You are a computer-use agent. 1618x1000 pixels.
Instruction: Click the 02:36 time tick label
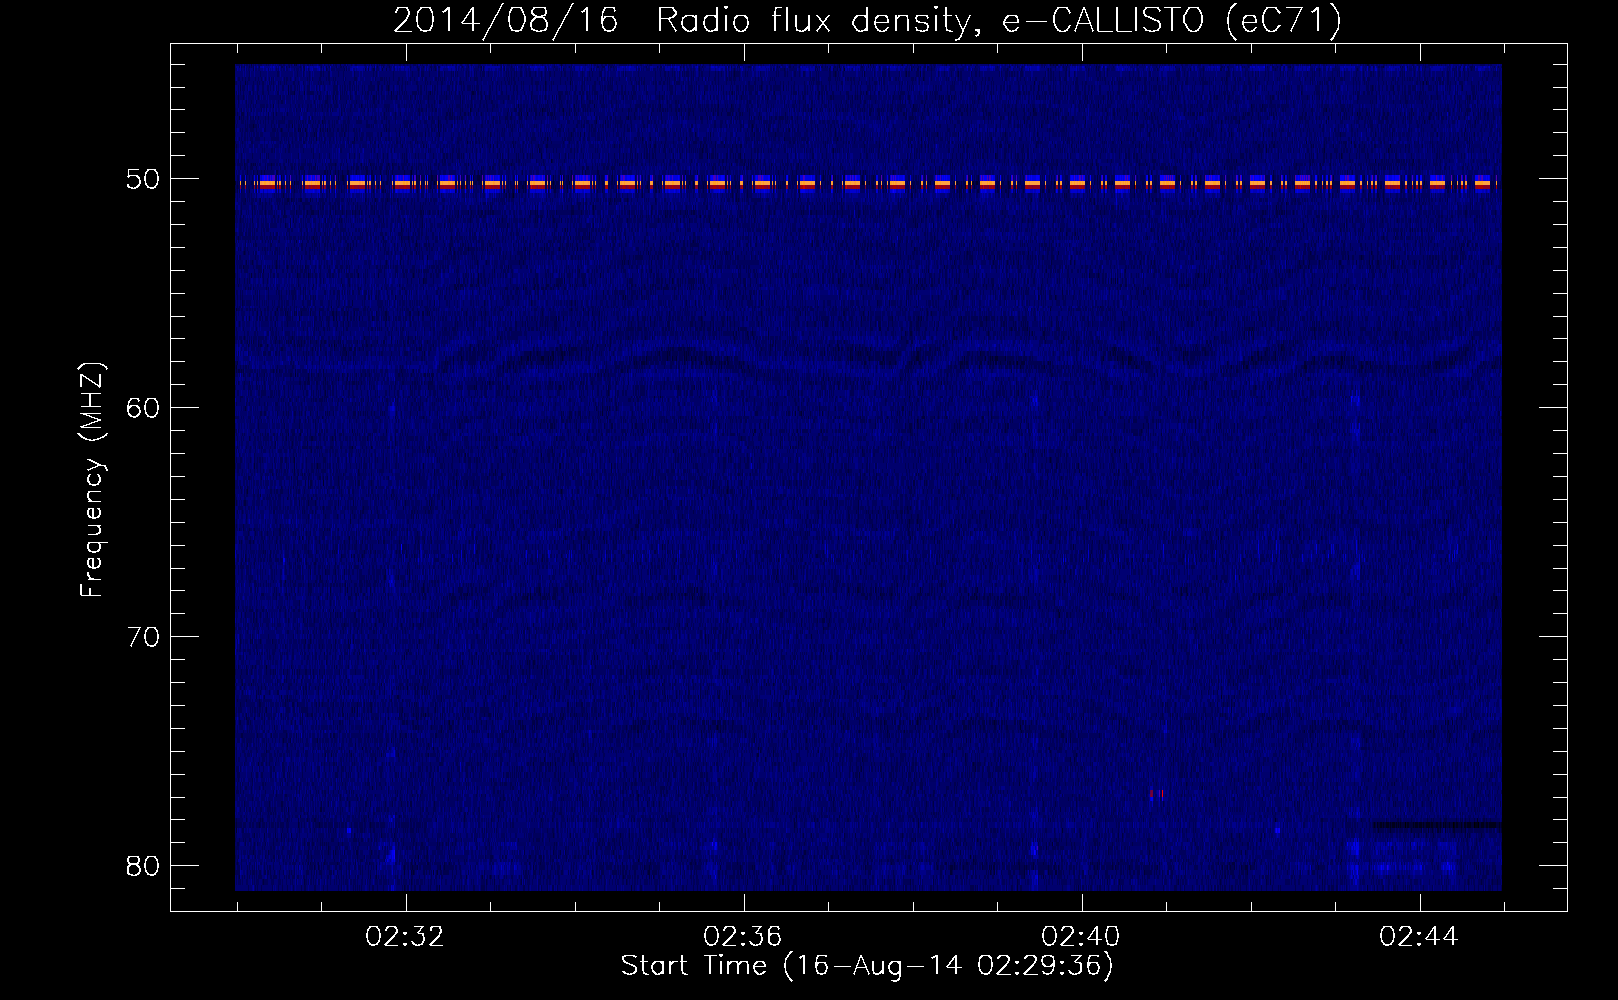[743, 937]
